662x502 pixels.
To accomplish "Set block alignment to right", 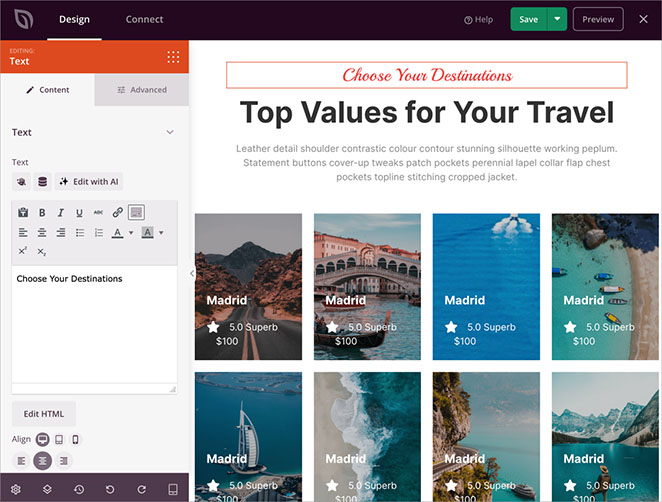I will [64, 461].
